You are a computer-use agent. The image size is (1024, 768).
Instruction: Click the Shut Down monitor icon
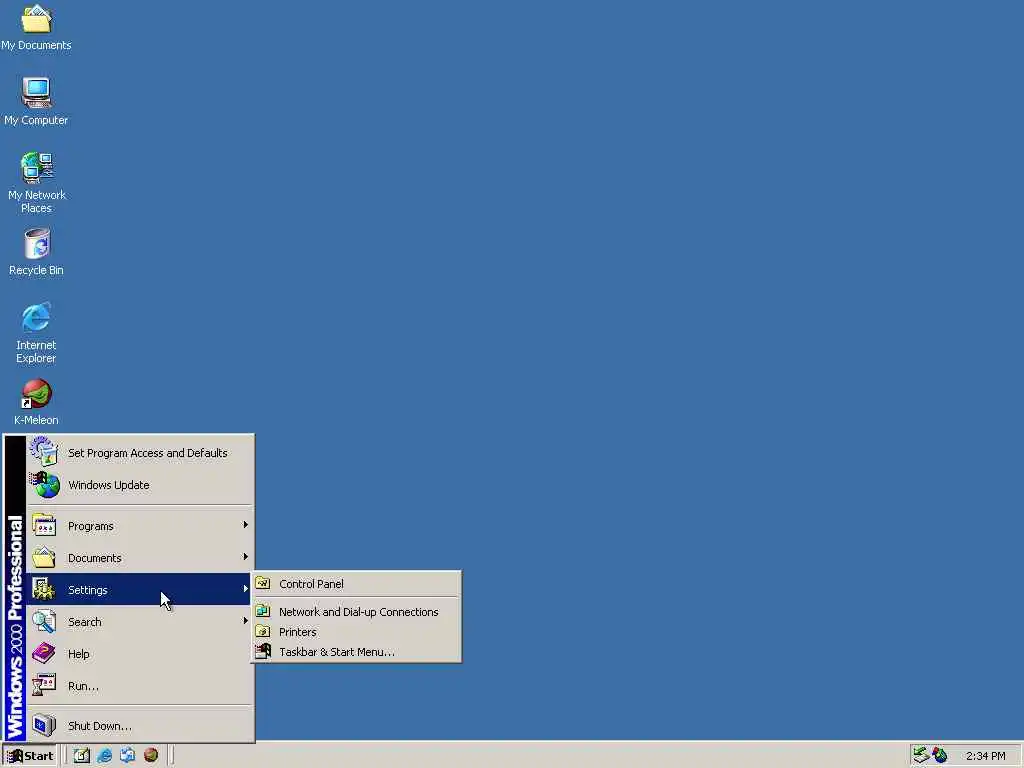pyautogui.click(x=44, y=725)
